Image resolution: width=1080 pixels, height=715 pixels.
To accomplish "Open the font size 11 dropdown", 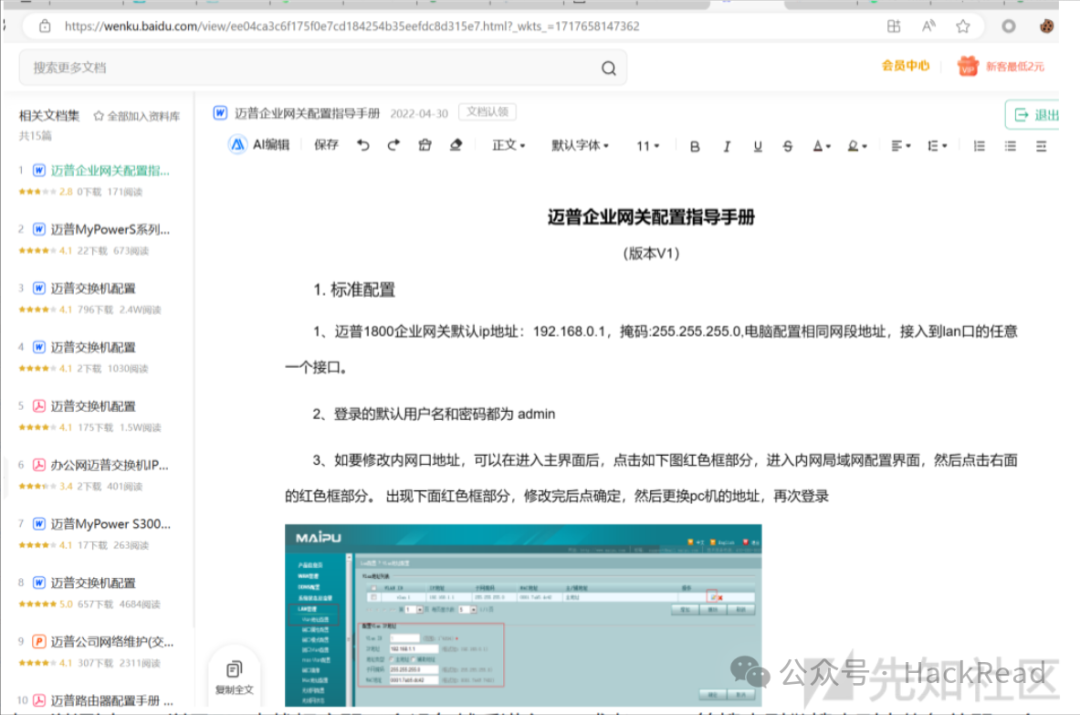I will [647, 146].
